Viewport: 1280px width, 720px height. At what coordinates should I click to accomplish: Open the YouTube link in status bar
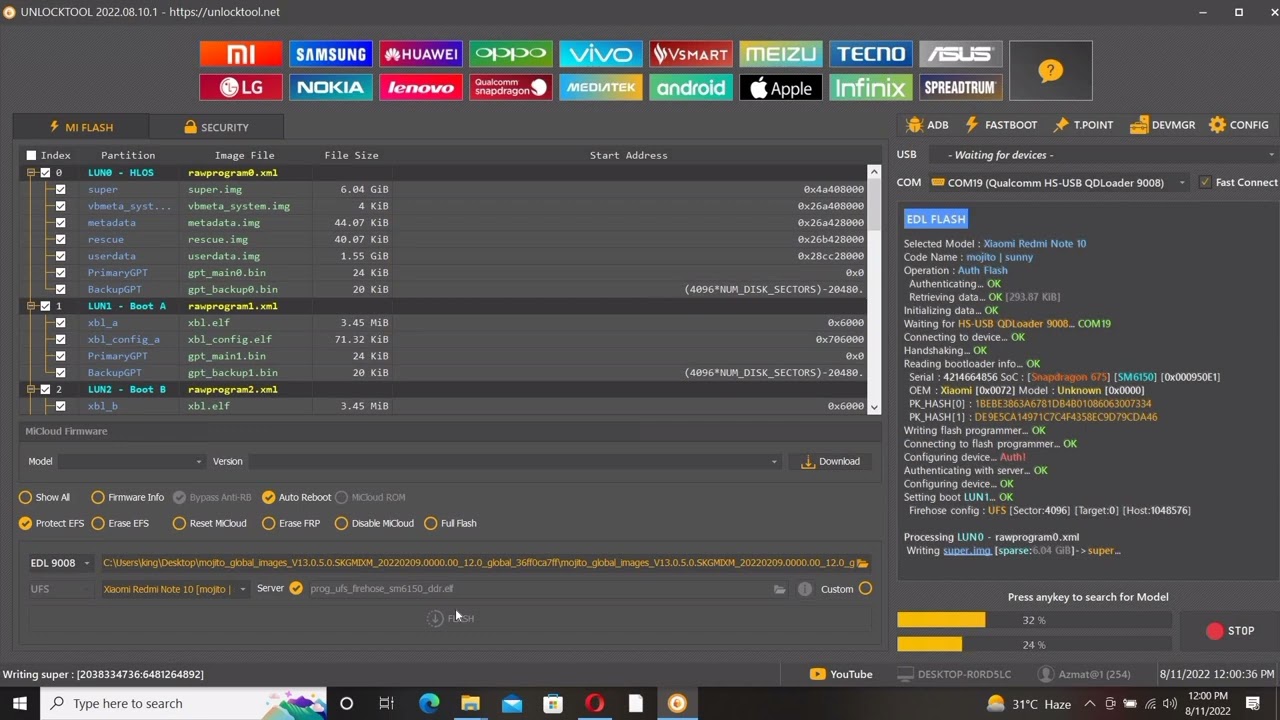[x=841, y=674]
